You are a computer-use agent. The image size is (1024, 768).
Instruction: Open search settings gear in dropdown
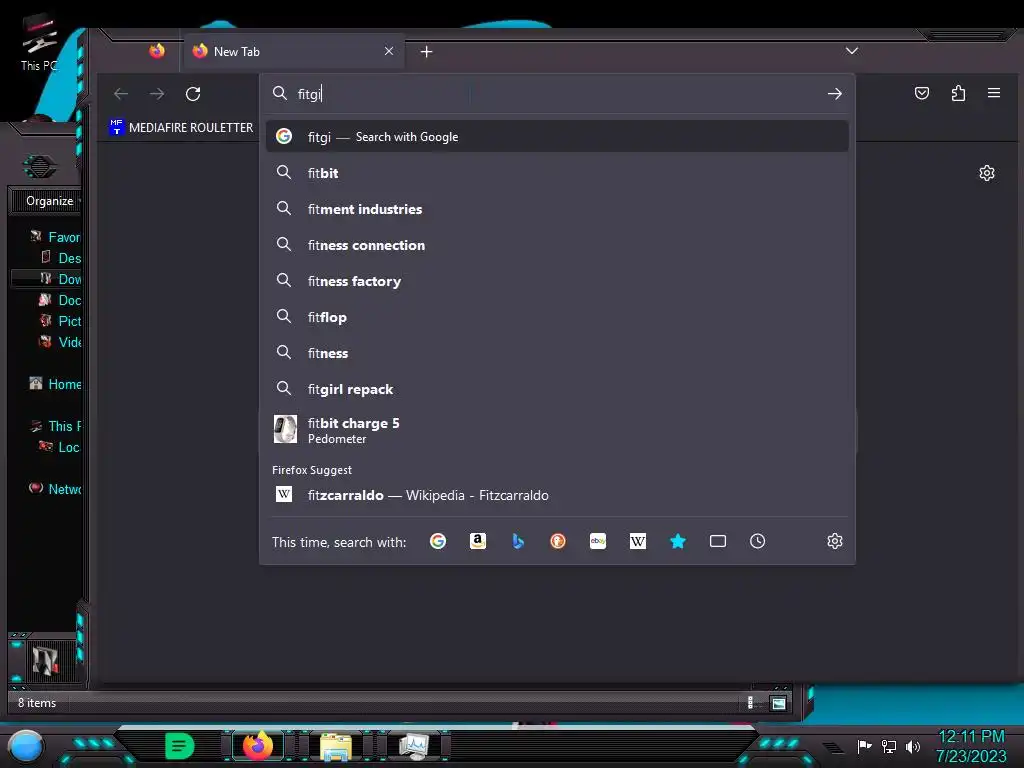(835, 541)
